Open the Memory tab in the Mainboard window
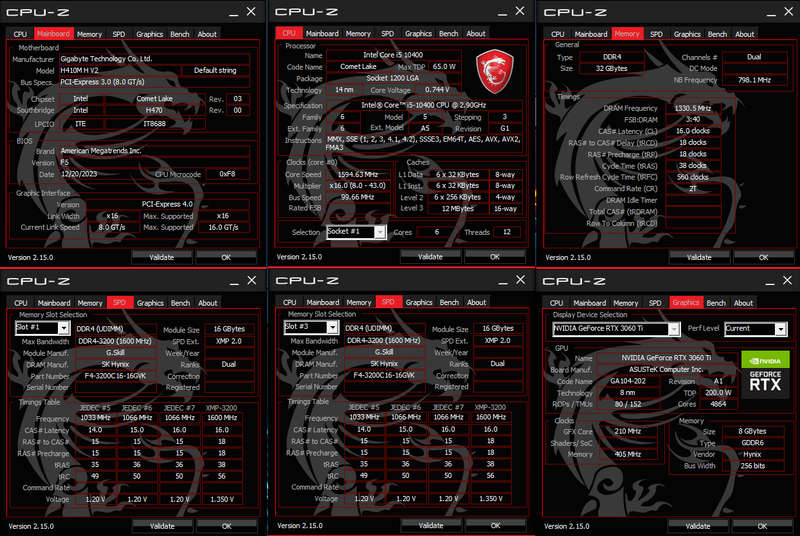The image size is (800, 536). click(89, 34)
